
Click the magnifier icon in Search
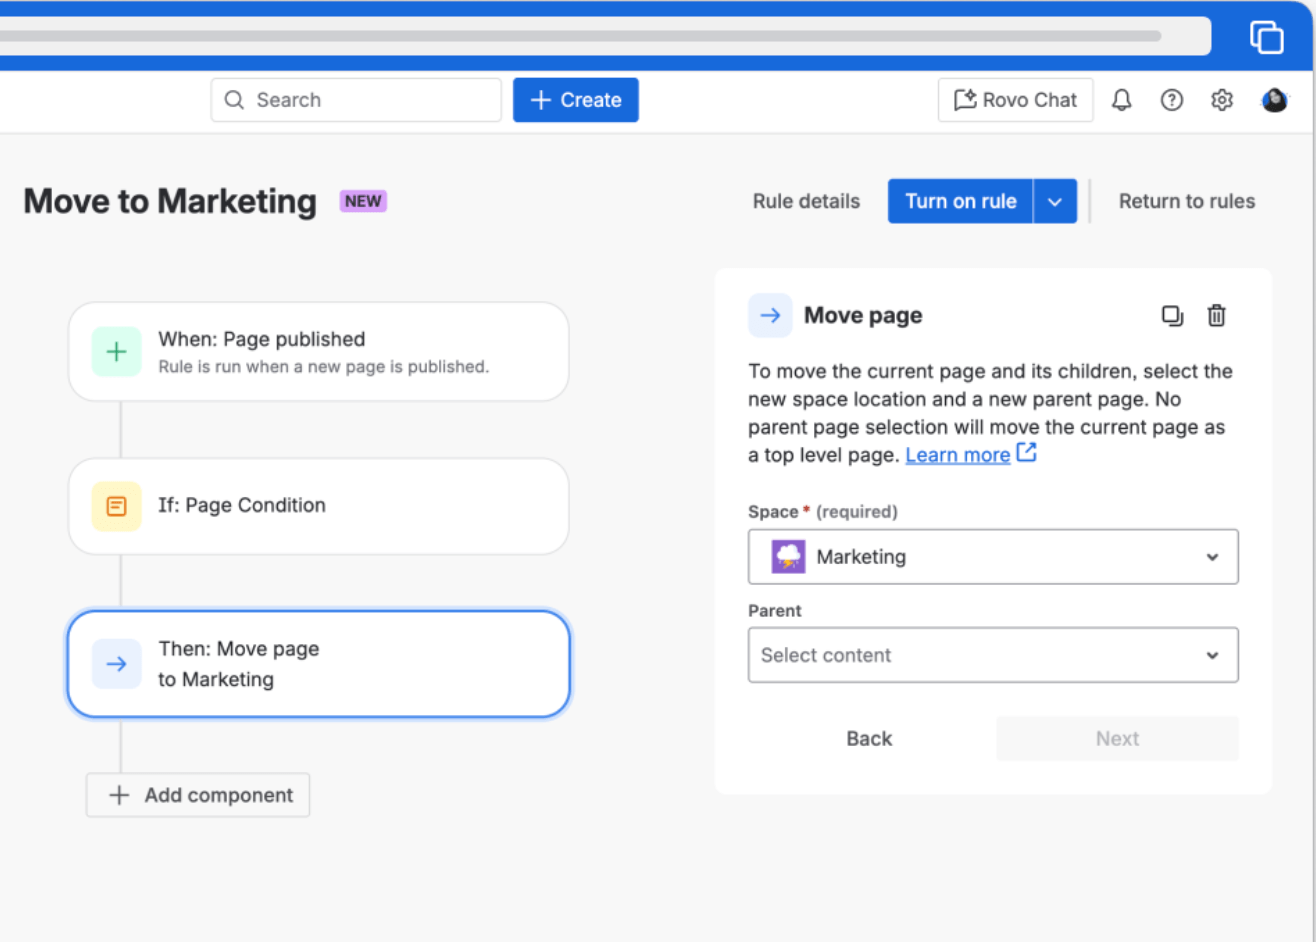[234, 100]
